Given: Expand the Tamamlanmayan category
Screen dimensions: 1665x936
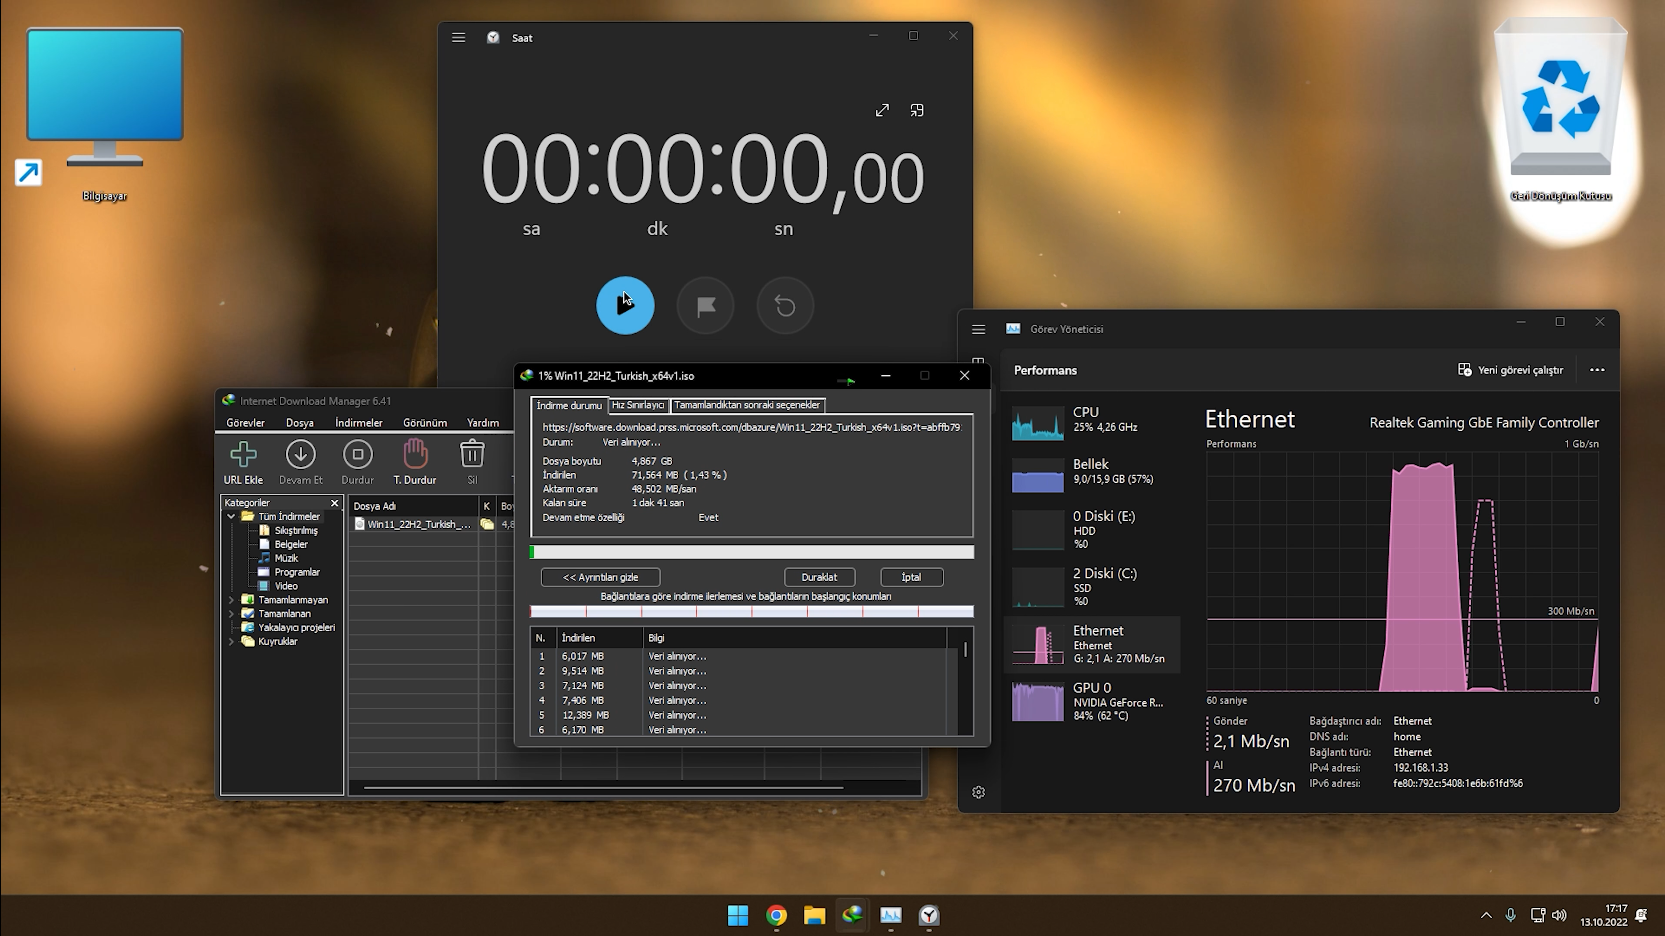Looking at the screenshot, I should (x=232, y=600).
